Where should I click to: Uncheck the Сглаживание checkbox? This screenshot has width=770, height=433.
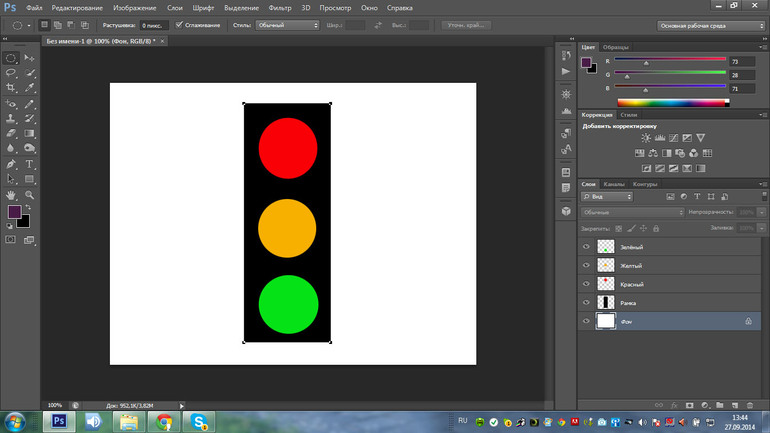[177, 24]
